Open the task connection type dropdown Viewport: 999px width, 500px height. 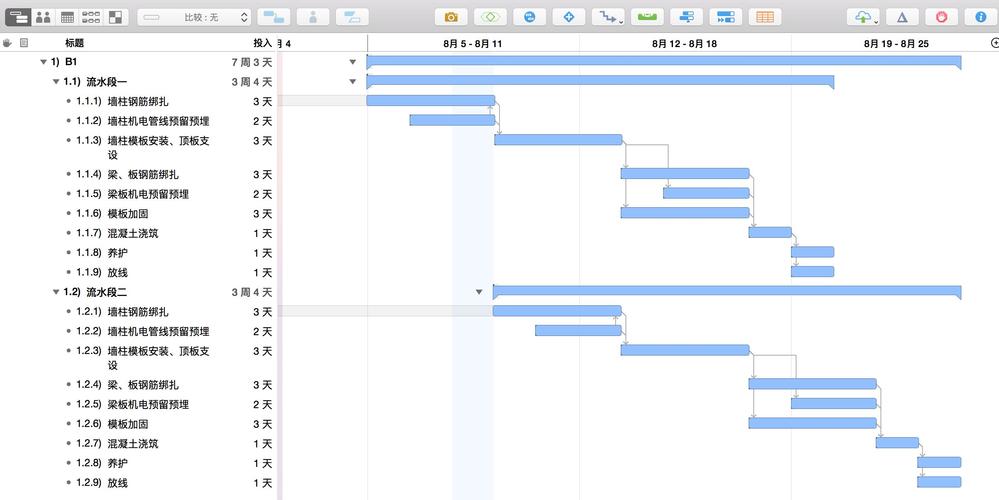(608, 17)
